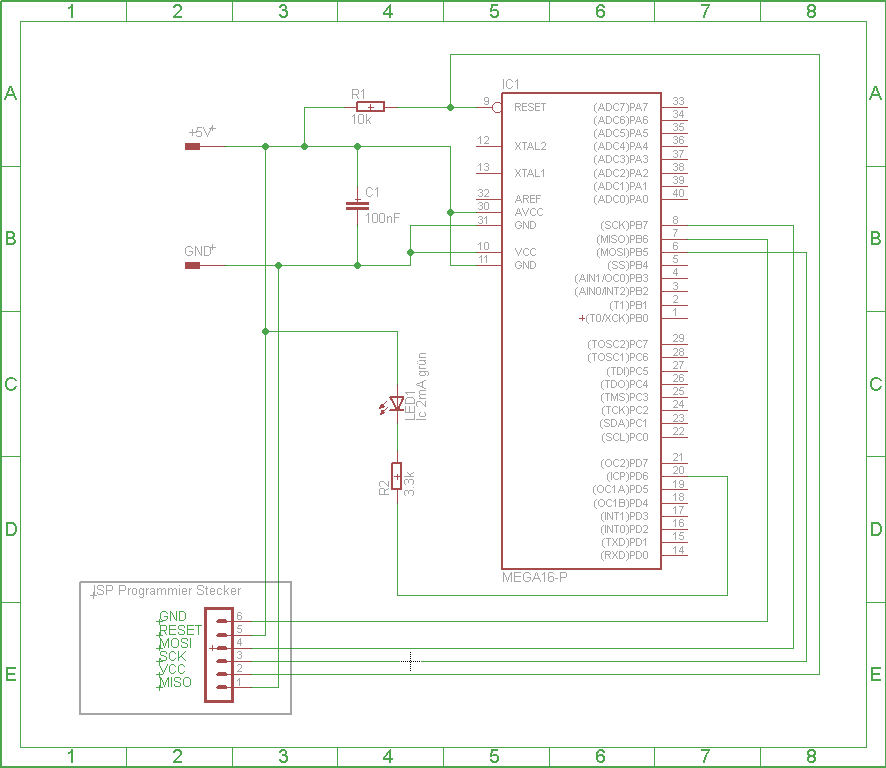The image size is (886, 768).
Task: Click the (ADC0)PA0 pin label
Action: pos(620,199)
